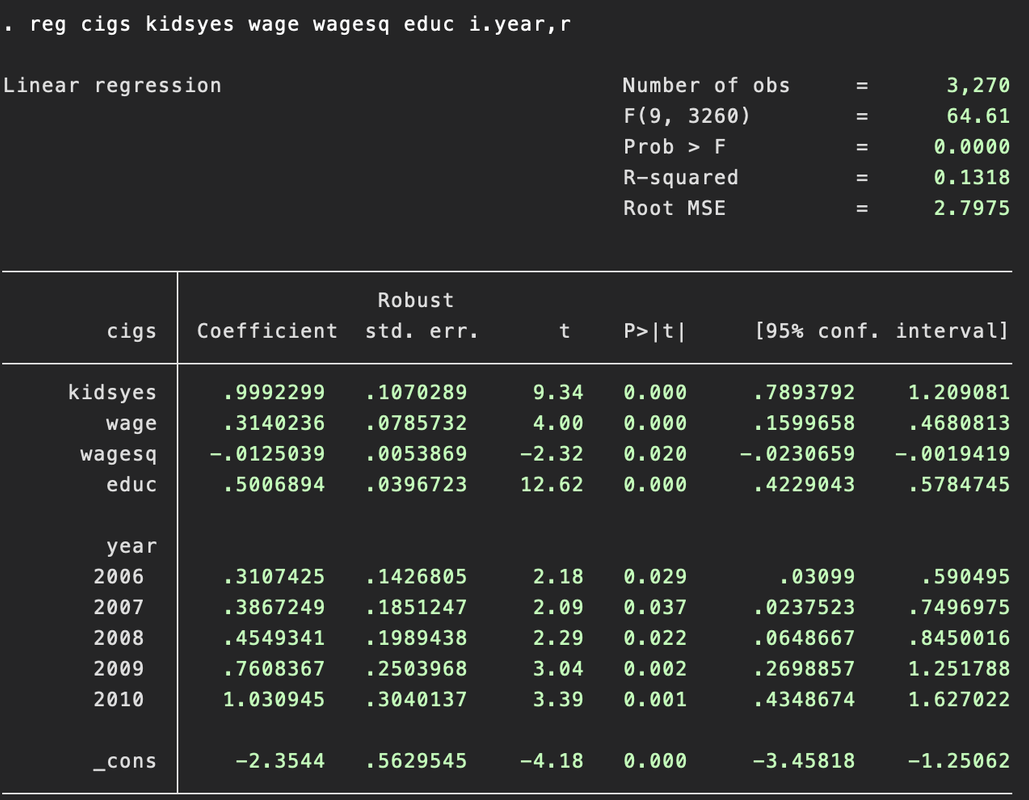
Task: Select 2008 coefficient .4549341
Action: (x=274, y=639)
